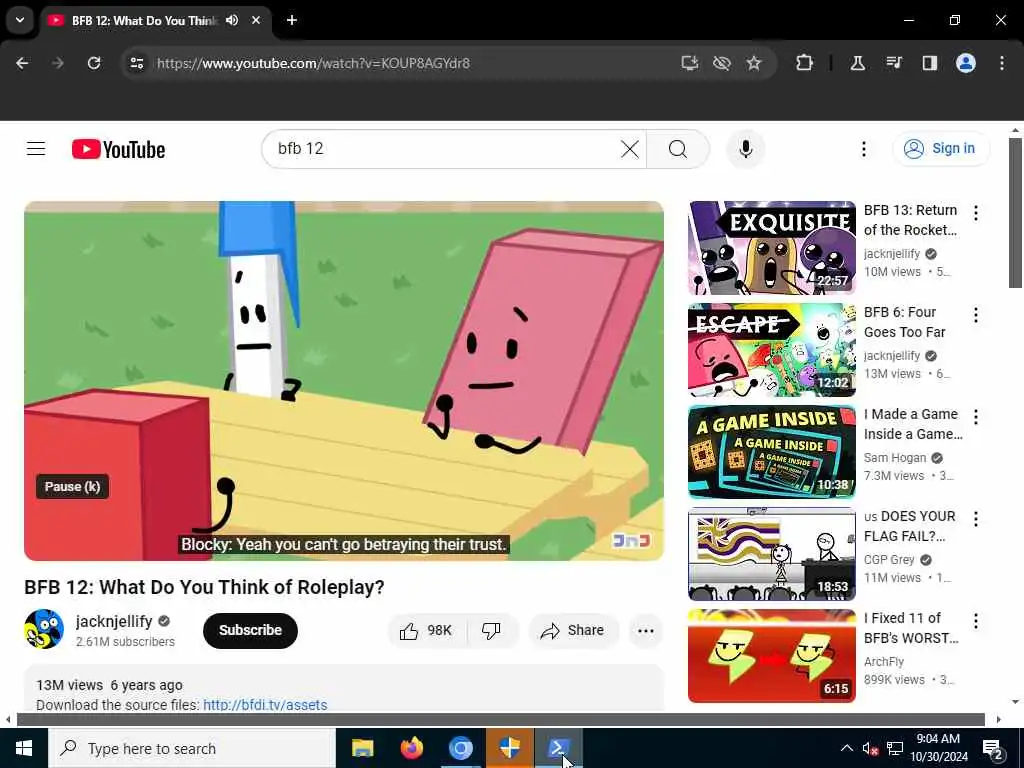Bookmark this page with the star
This screenshot has height=768, width=1024.
pyautogui.click(x=754, y=63)
